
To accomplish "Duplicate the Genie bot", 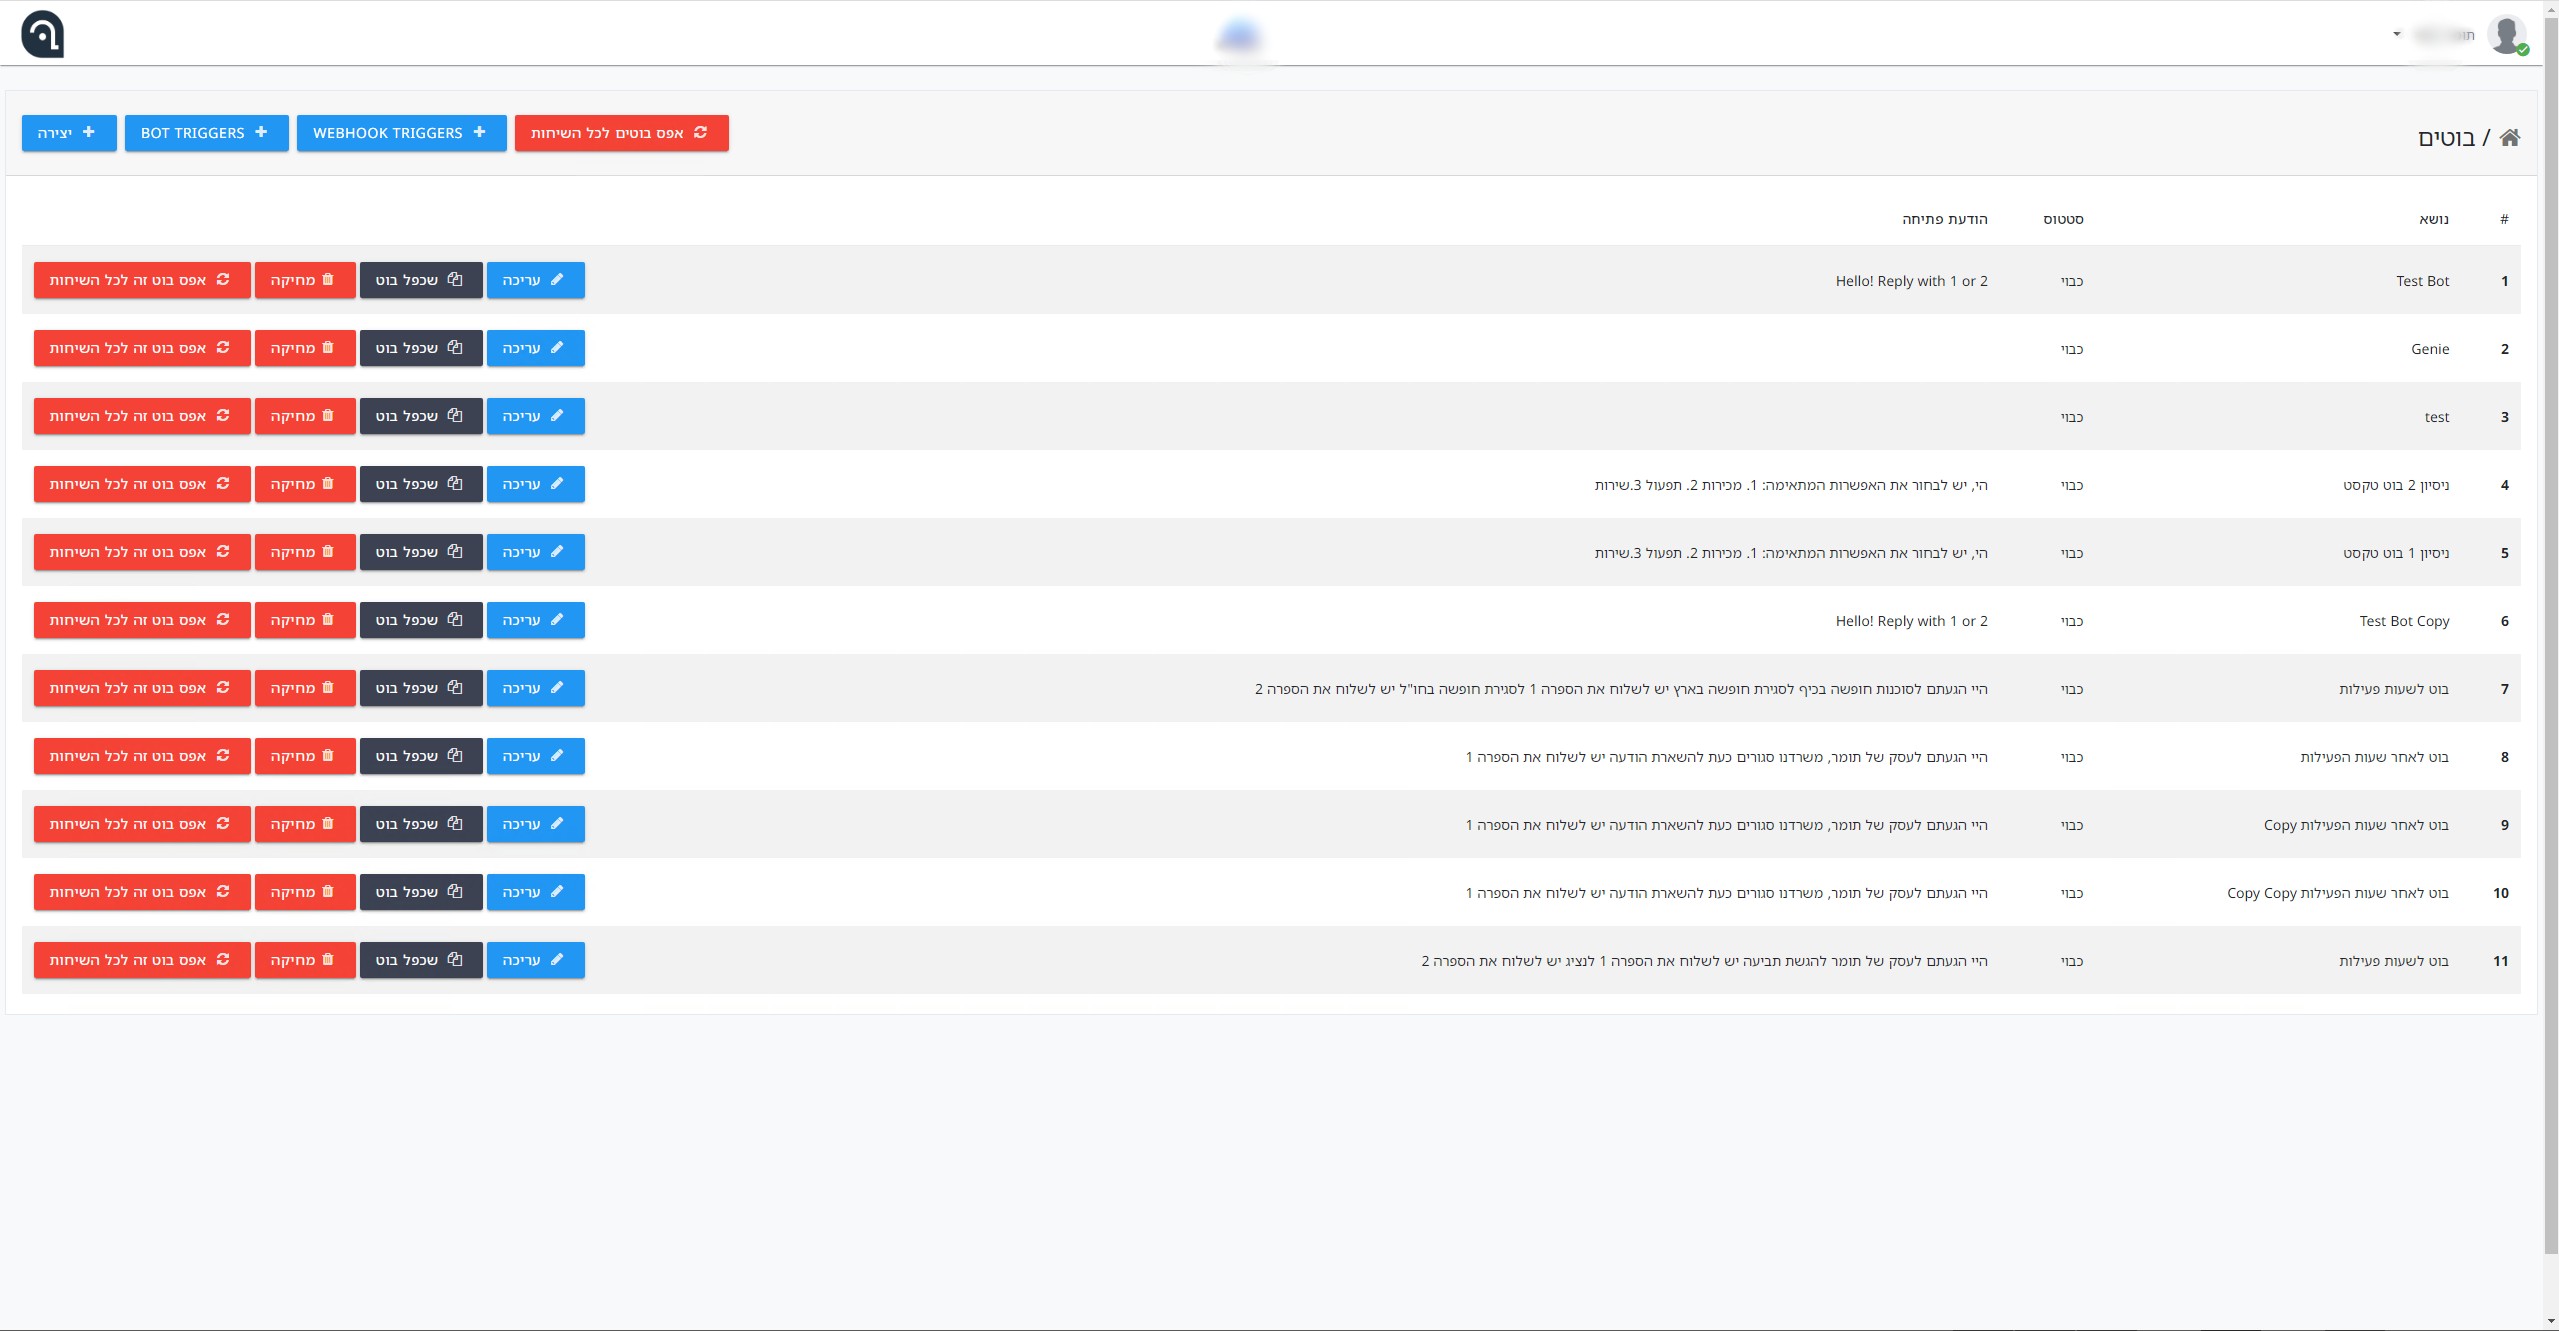I will [x=420, y=349].
